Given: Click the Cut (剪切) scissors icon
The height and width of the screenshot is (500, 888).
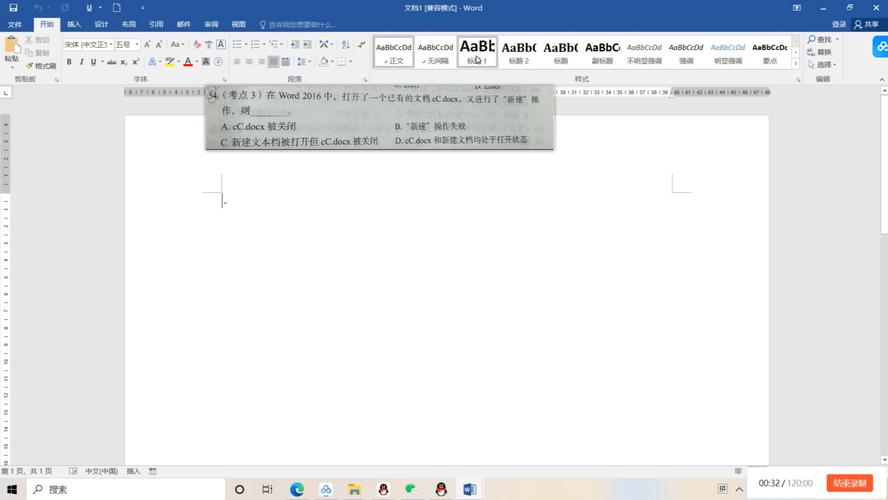Looking at the screenshot, I should [x=29, y=40].
